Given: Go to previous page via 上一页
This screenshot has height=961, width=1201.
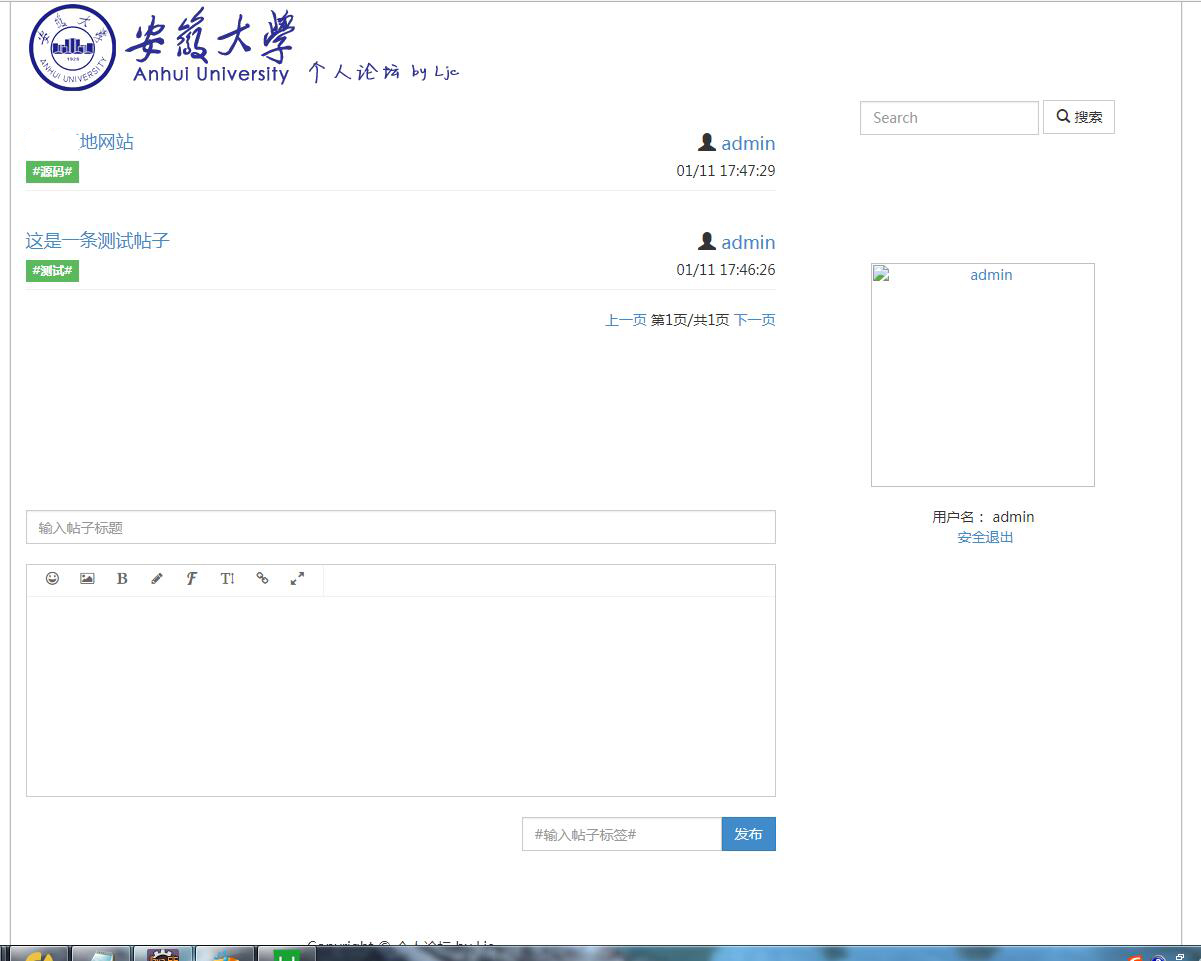Looking at the screenshot, I should coord(625,320).
